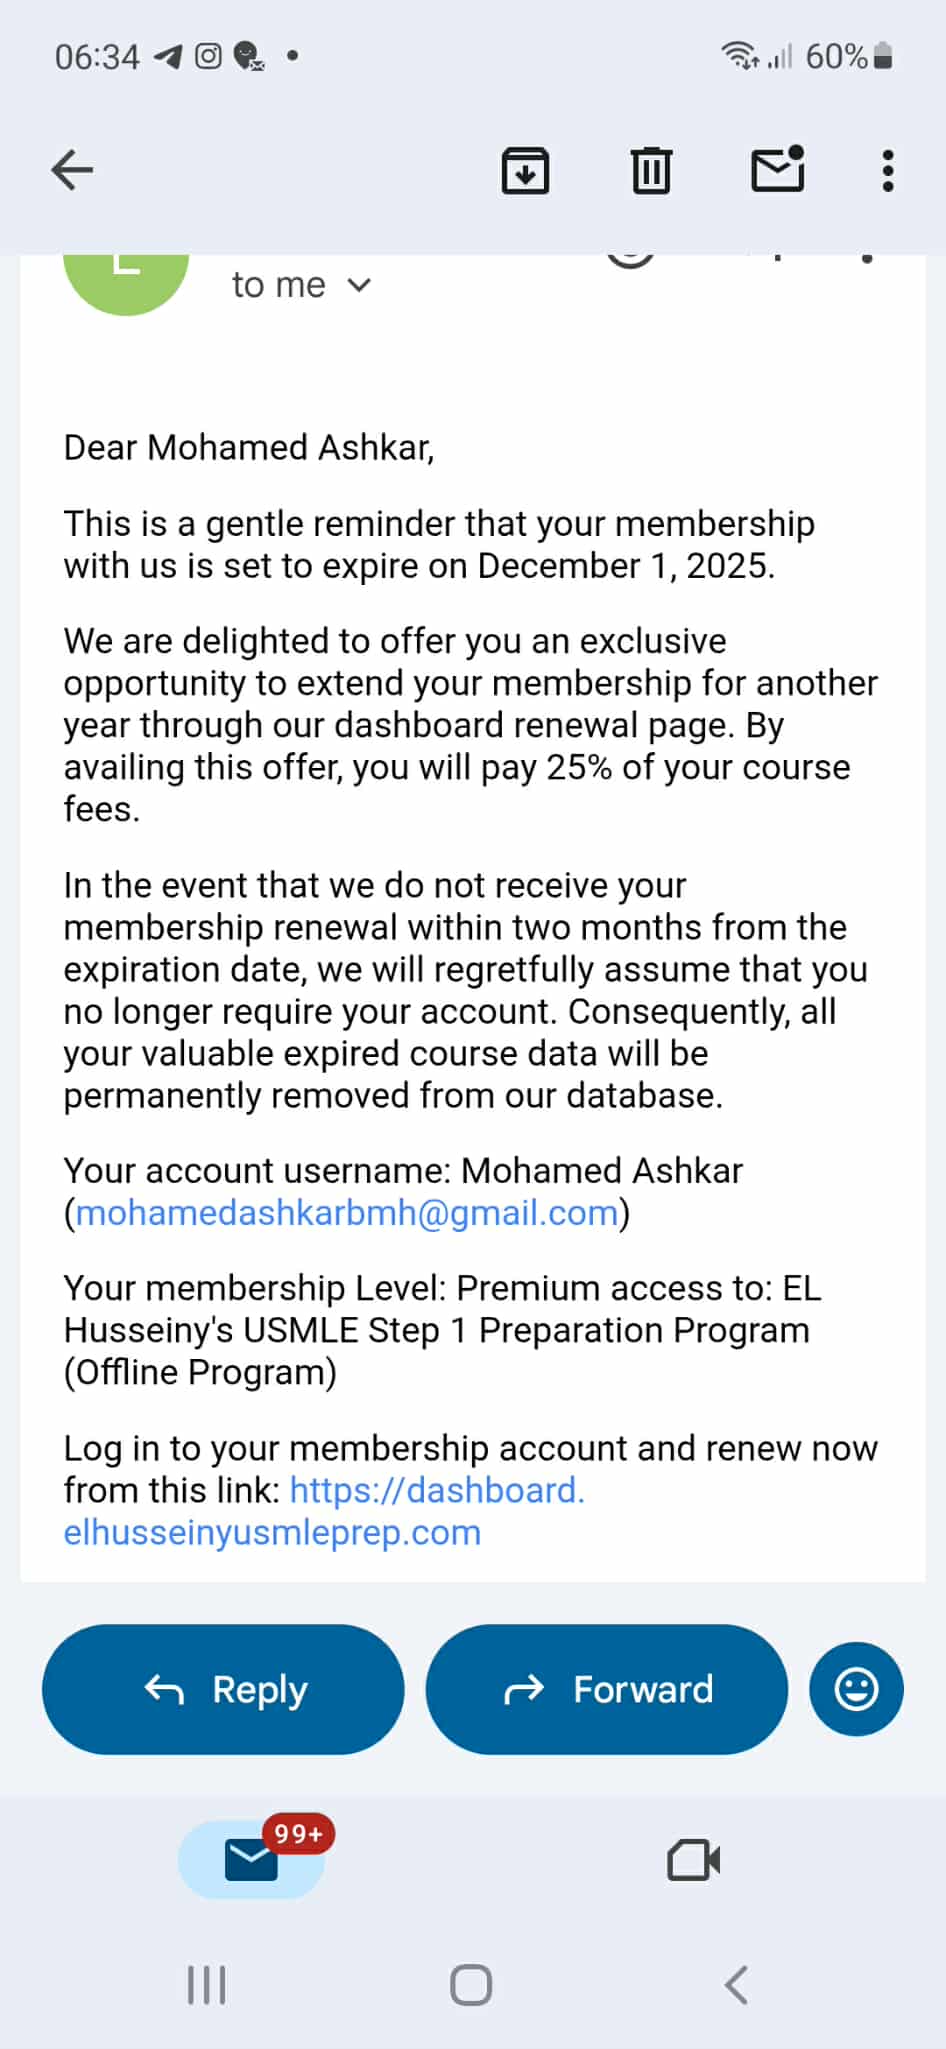Tap the Android back navigation chevron
The height and width of the screenshot is (2049, 946).
coord(737,1985)
